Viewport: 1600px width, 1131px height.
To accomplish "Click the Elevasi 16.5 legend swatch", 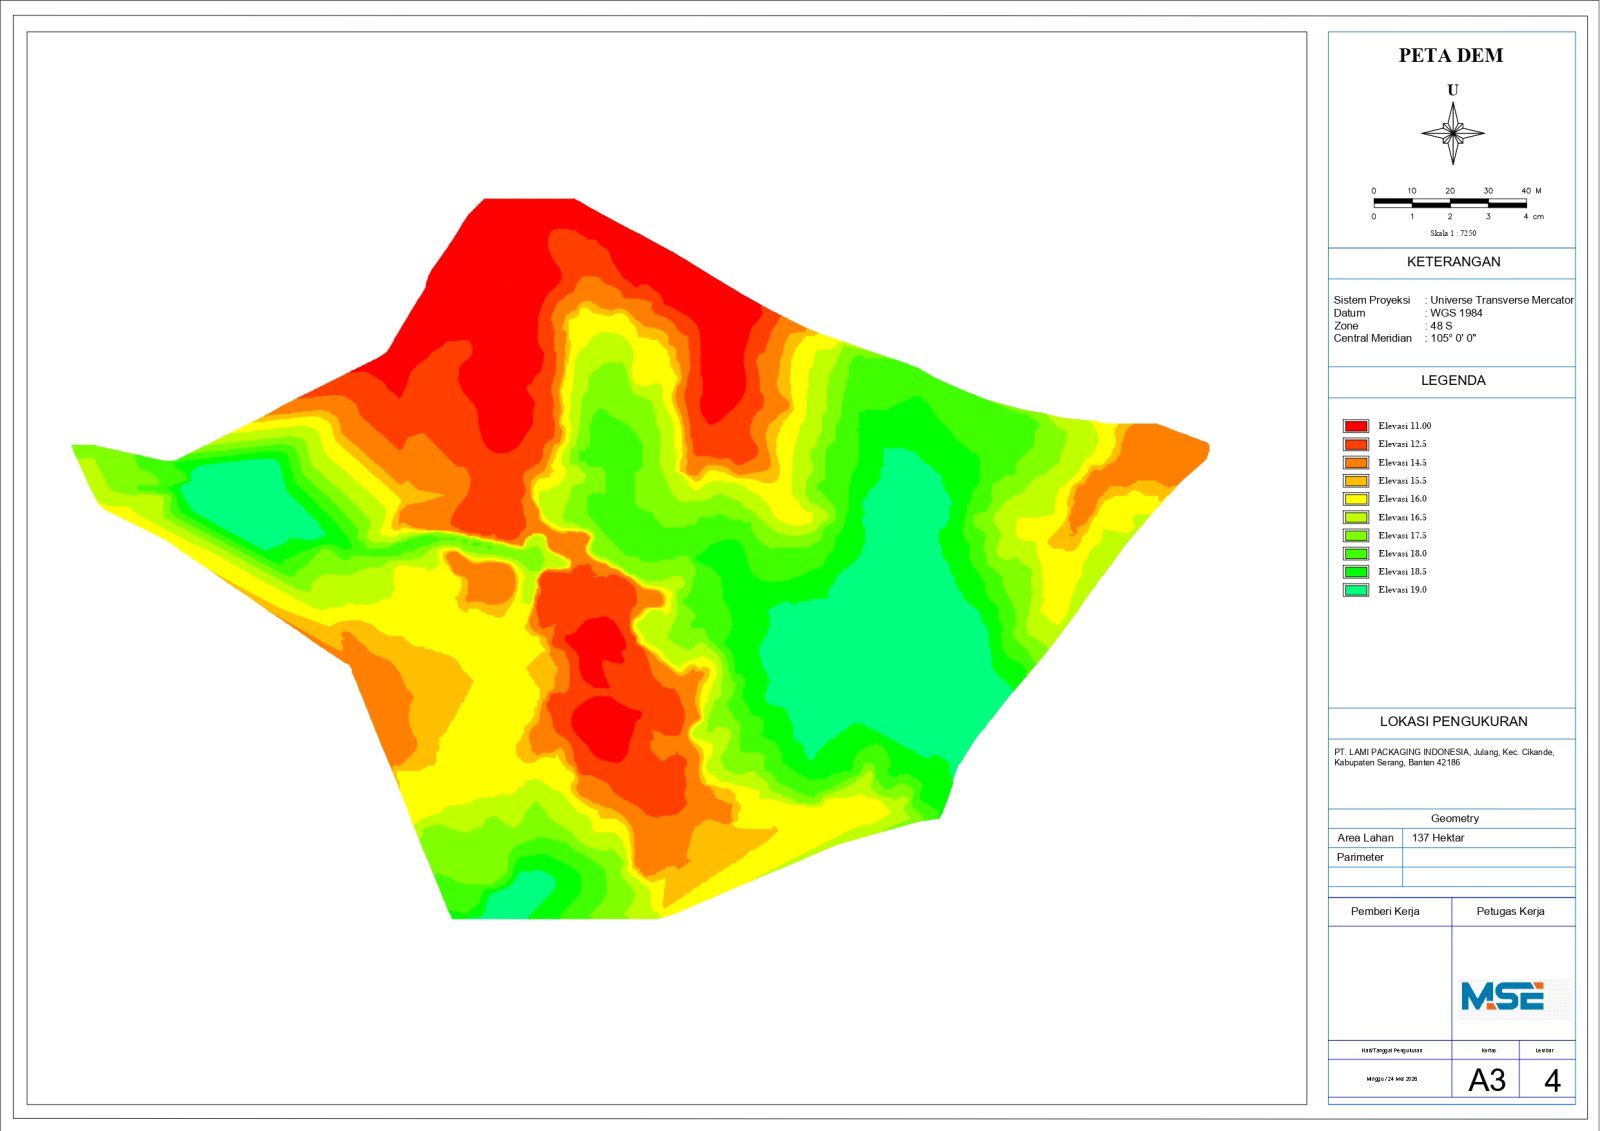I will click(x=1356, y=517).
